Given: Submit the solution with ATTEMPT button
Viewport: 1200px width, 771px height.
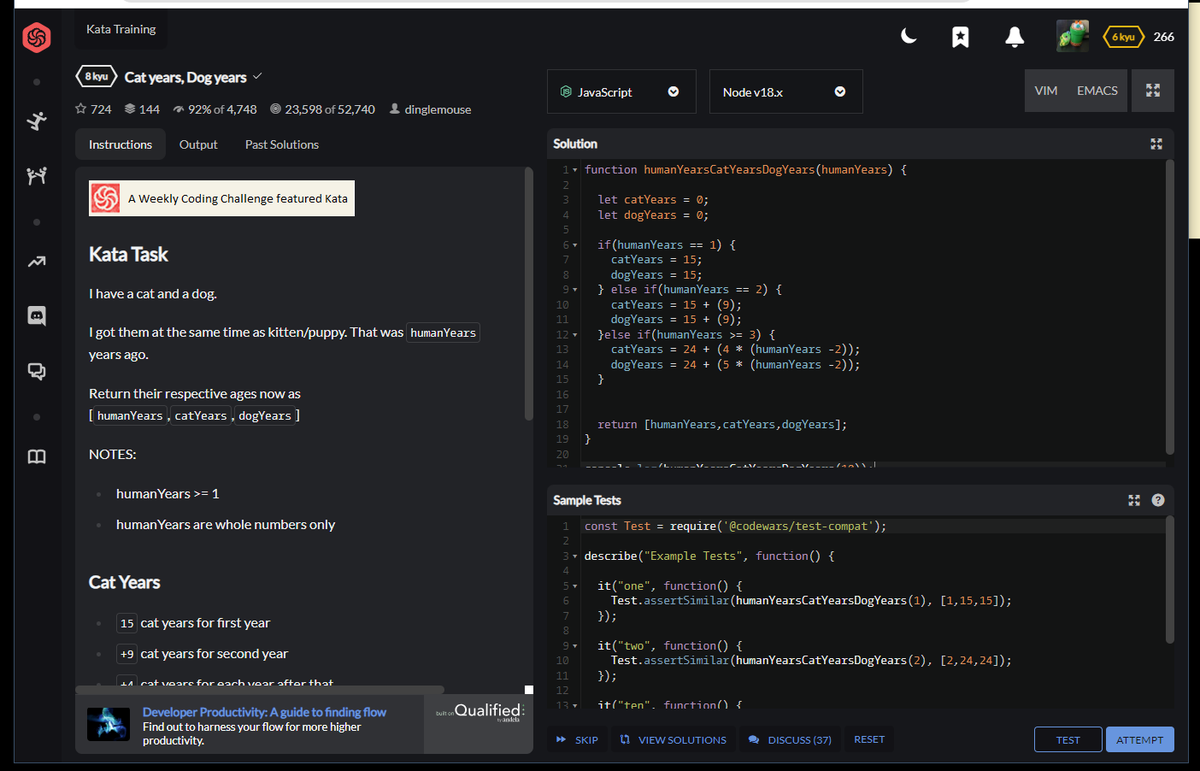Looking at the screenshot, I should (x=1140, y=740).
